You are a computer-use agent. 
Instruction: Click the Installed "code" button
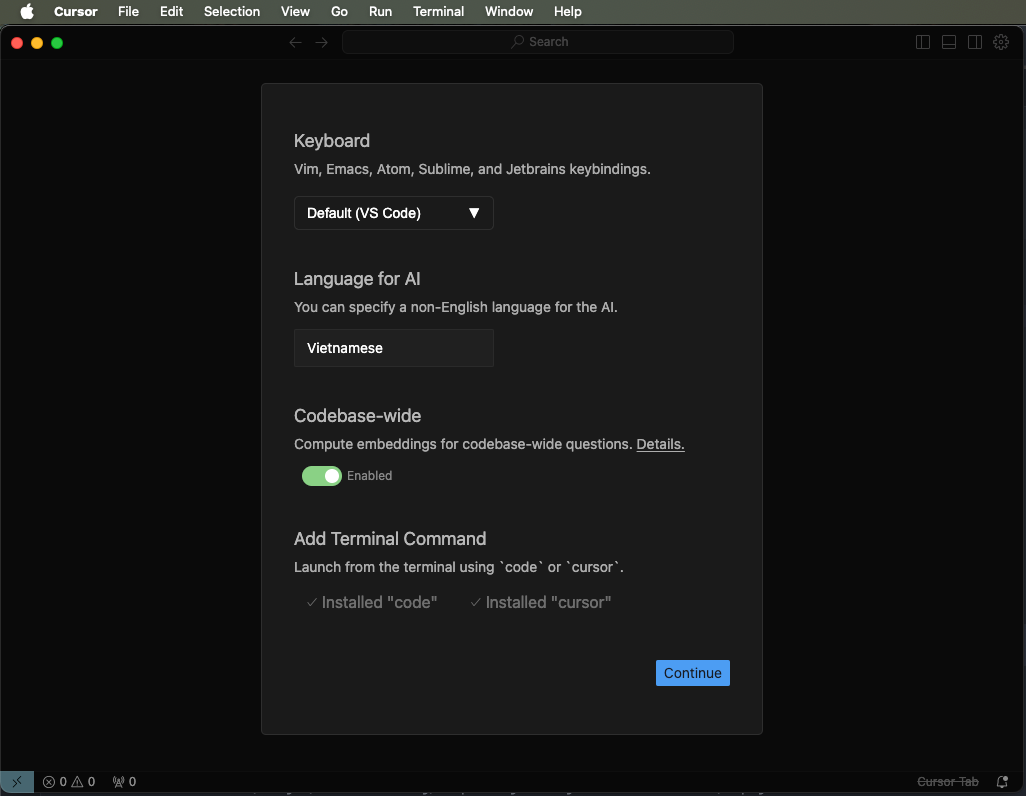tap(372, 602)
